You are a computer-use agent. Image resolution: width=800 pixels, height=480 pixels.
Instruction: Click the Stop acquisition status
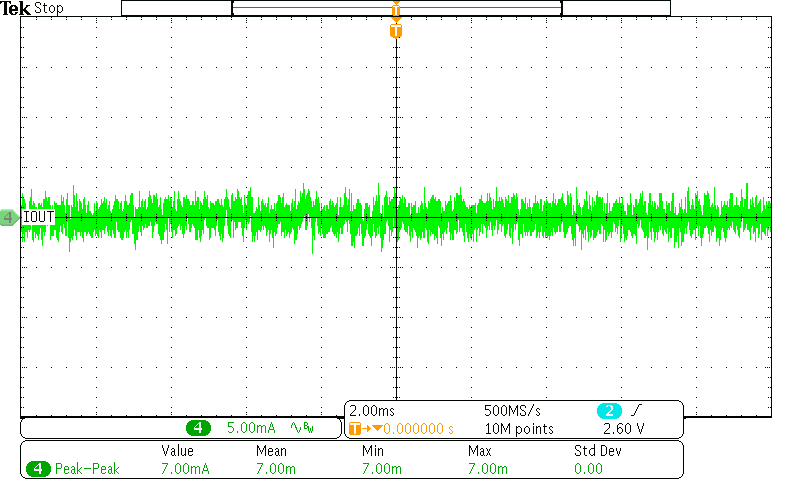pos(48,8)
